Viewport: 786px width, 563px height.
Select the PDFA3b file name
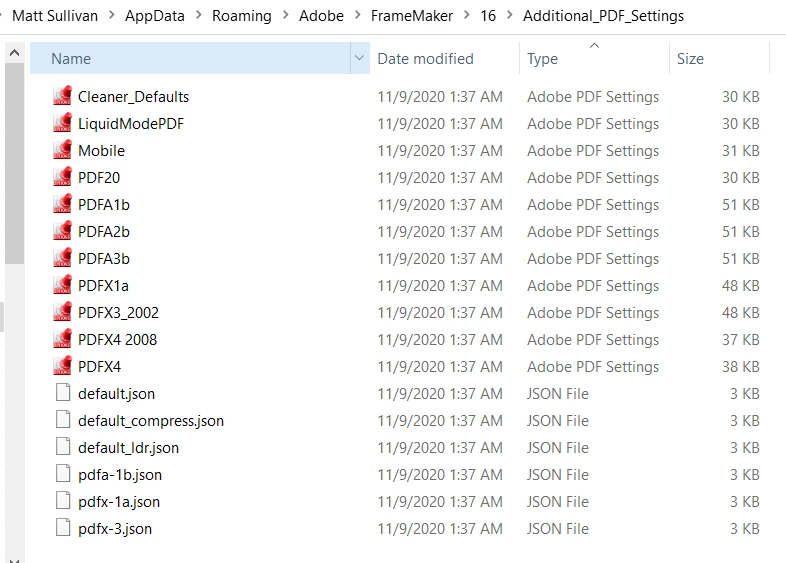click(104, 259)
